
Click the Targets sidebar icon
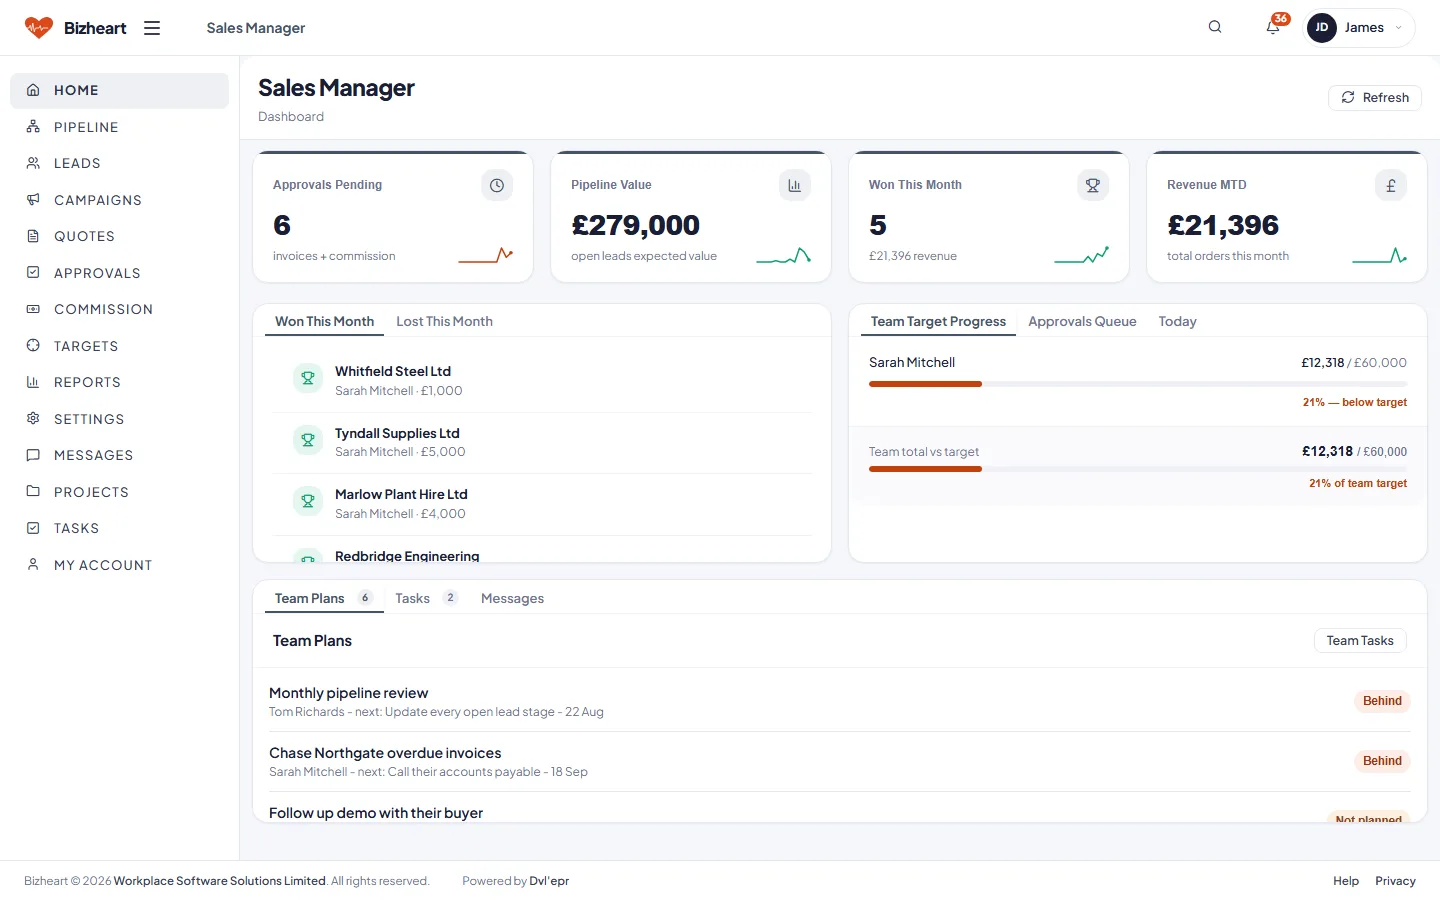[33, 346]
